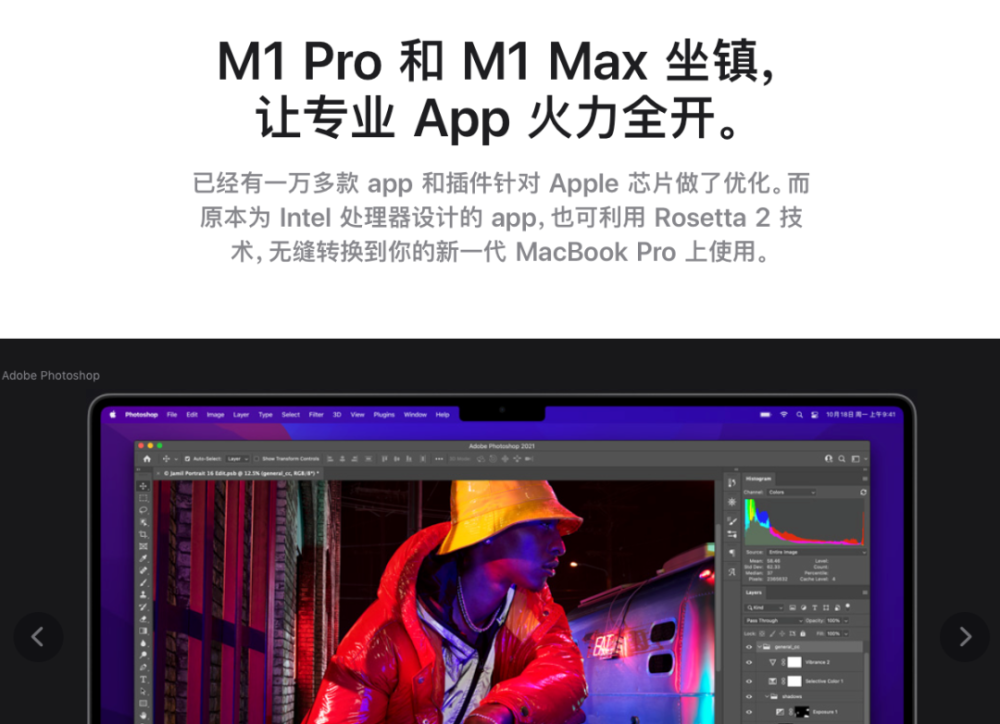Image resolution: width=1000 pixels, height=724 pixels.
Task: Hide the general_cc layer group
Action: tap(749, 647)
